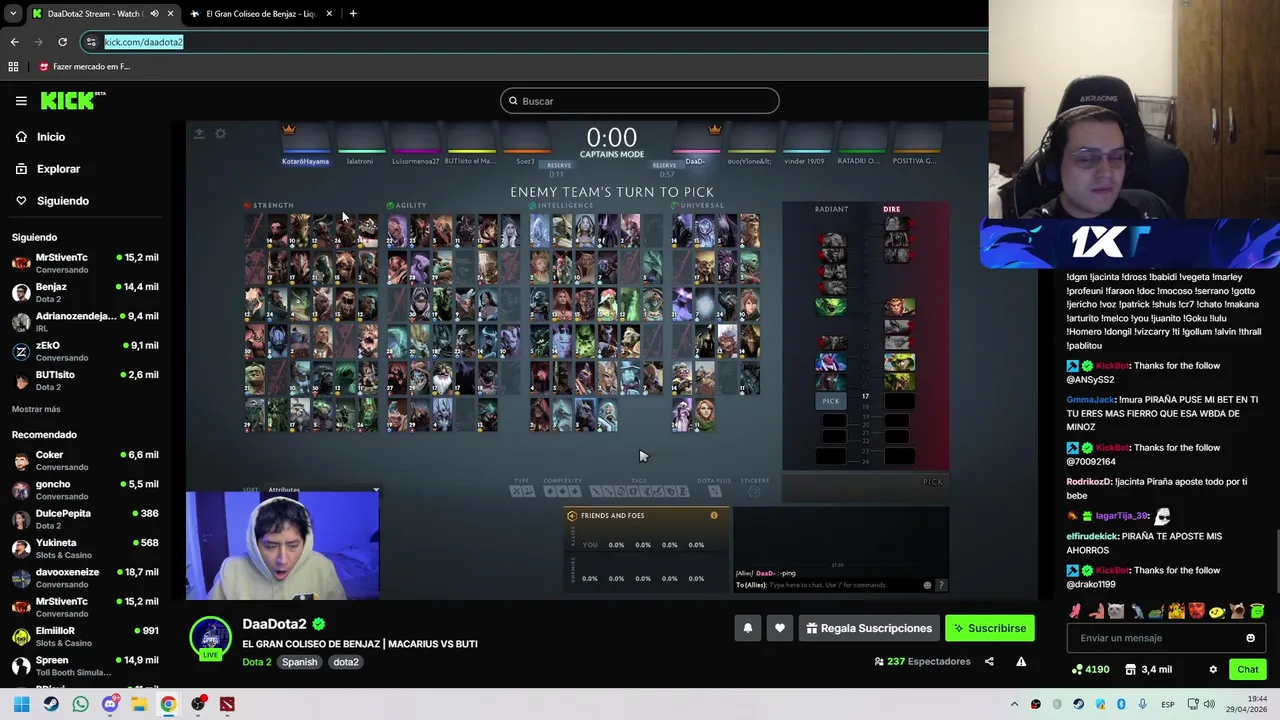
Task: Click the Spanish language tag
Action: [299, 662]
